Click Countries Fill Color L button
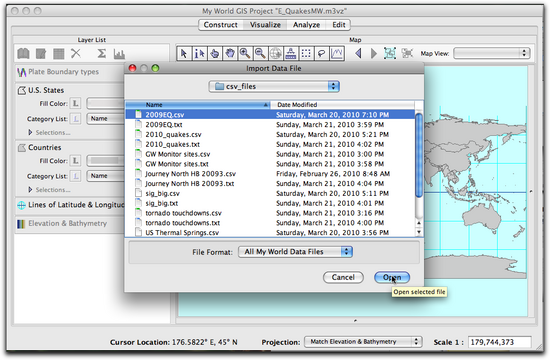The height and width of the screenshot is (360, 550). click(x=75, y=161)
